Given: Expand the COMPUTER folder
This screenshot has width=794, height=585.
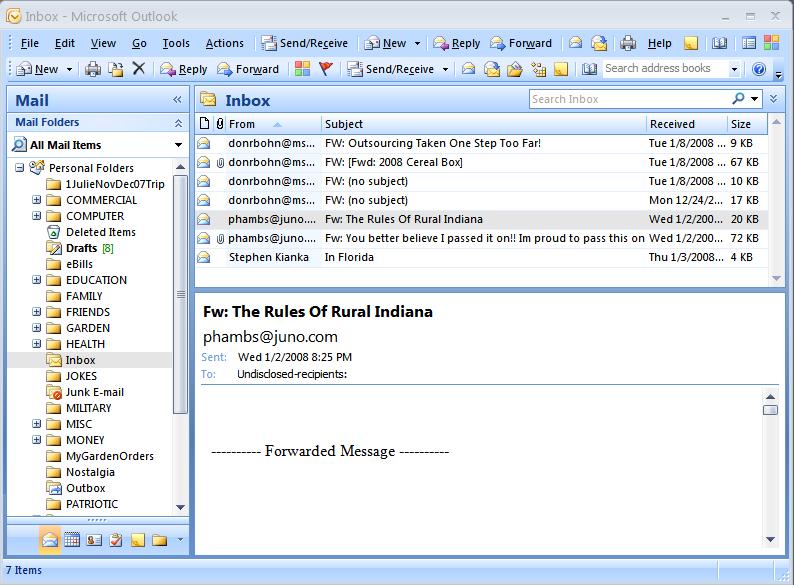Looking at the screenshot, I should [36, 216].
